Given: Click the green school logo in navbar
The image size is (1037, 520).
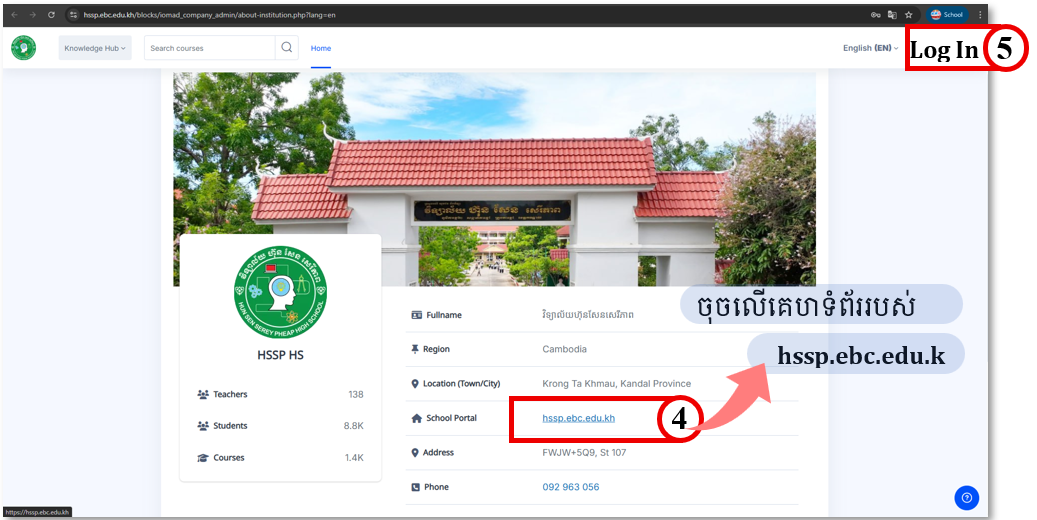Looking at the screenshot, I should 23,48.
